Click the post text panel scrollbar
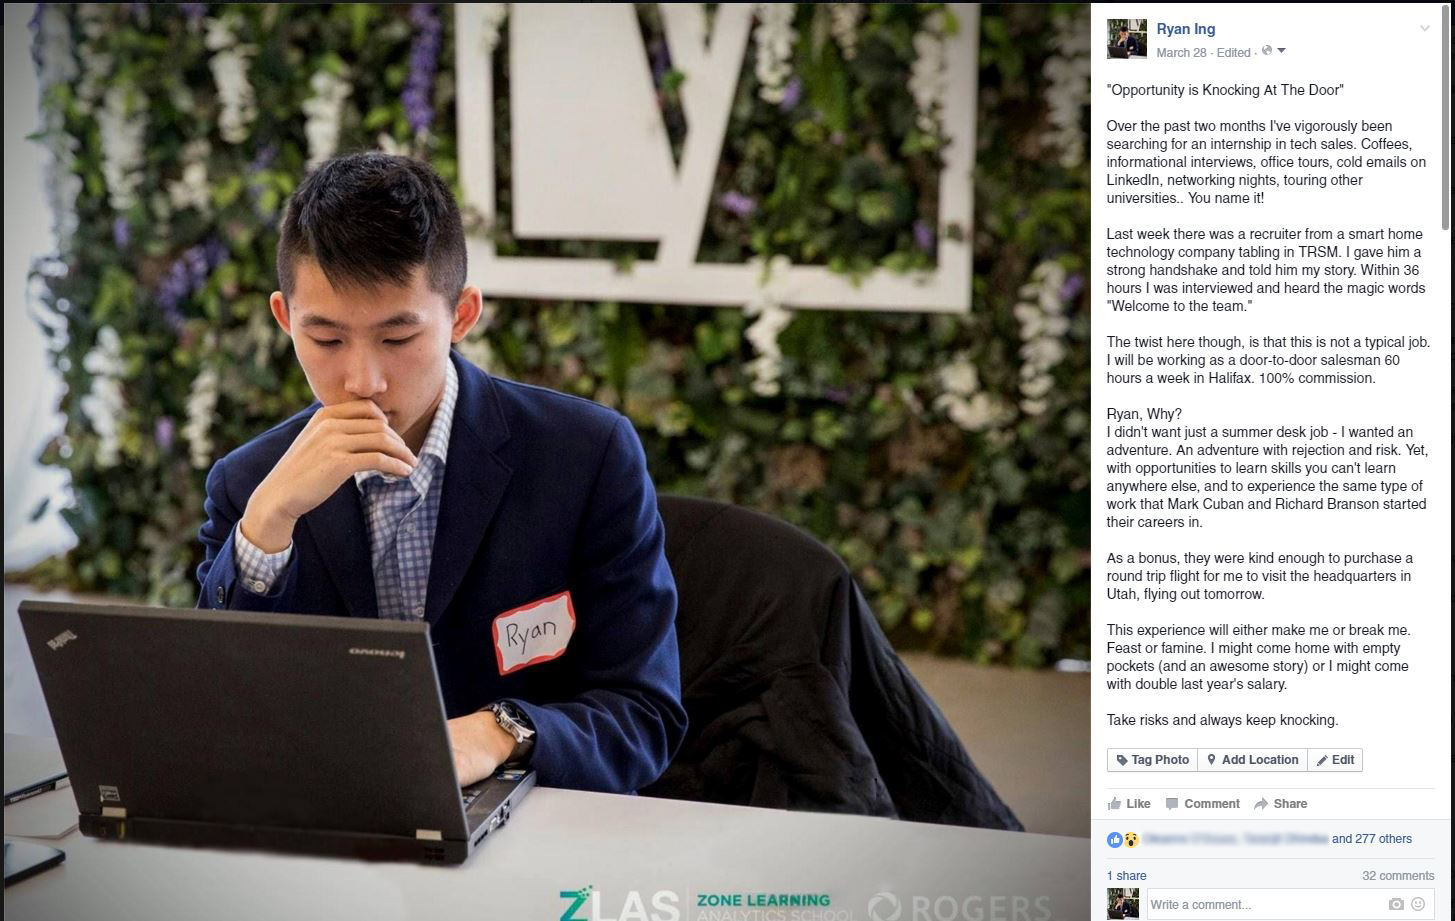The image size is (1455, 921). tap(1445, 120)
